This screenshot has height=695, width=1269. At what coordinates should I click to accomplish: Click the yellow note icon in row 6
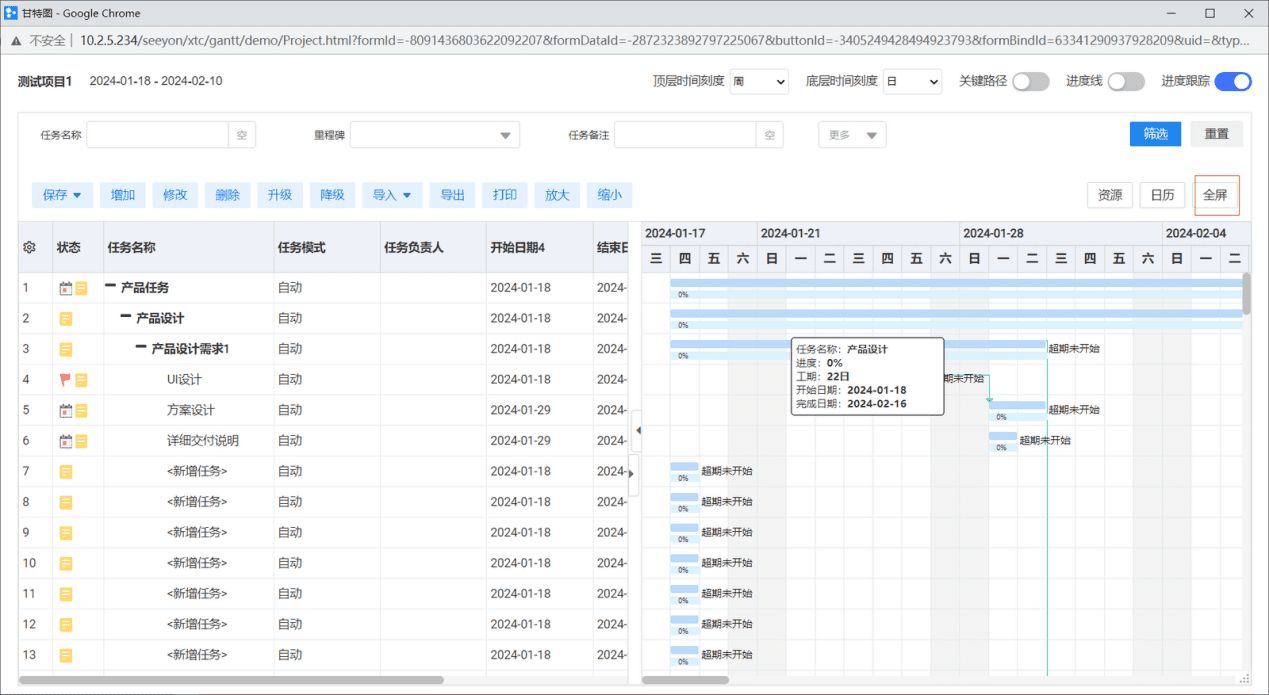(x=81, y=441)
